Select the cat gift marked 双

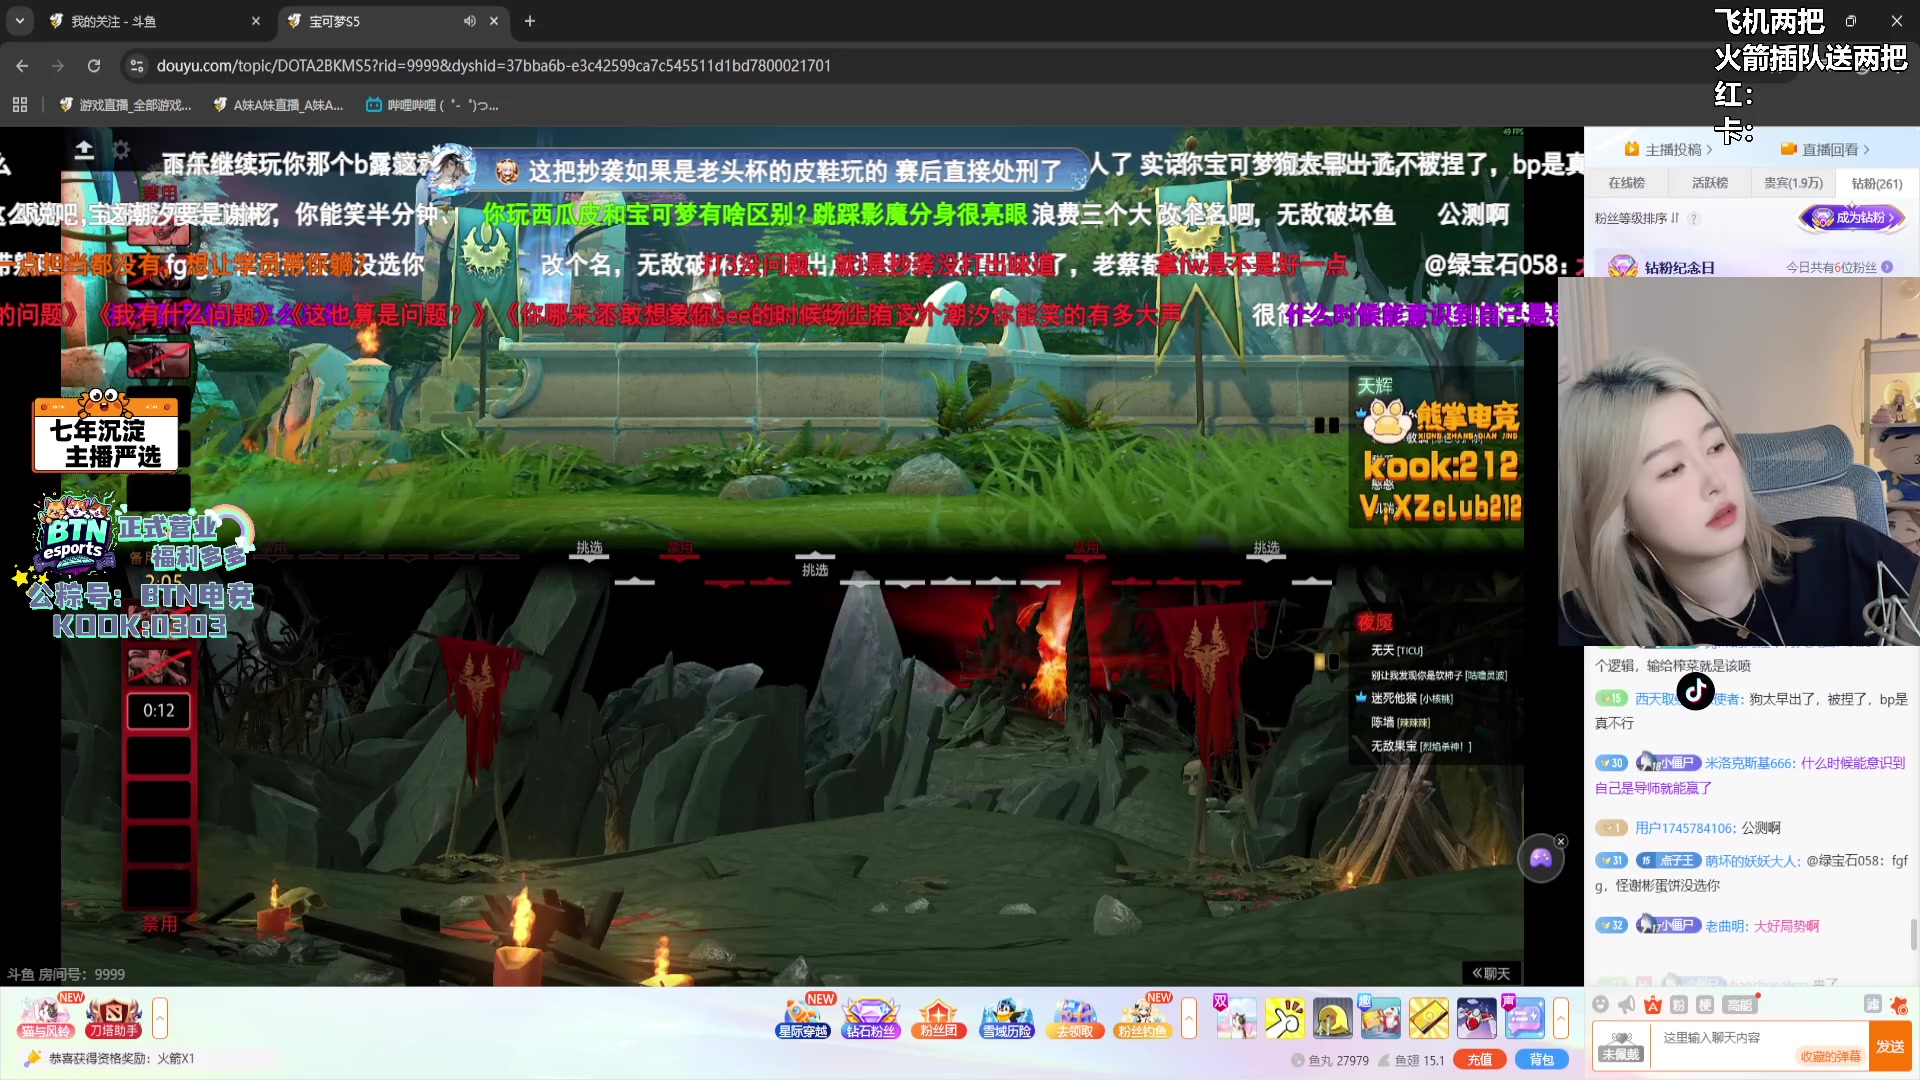[1235, 1018]
